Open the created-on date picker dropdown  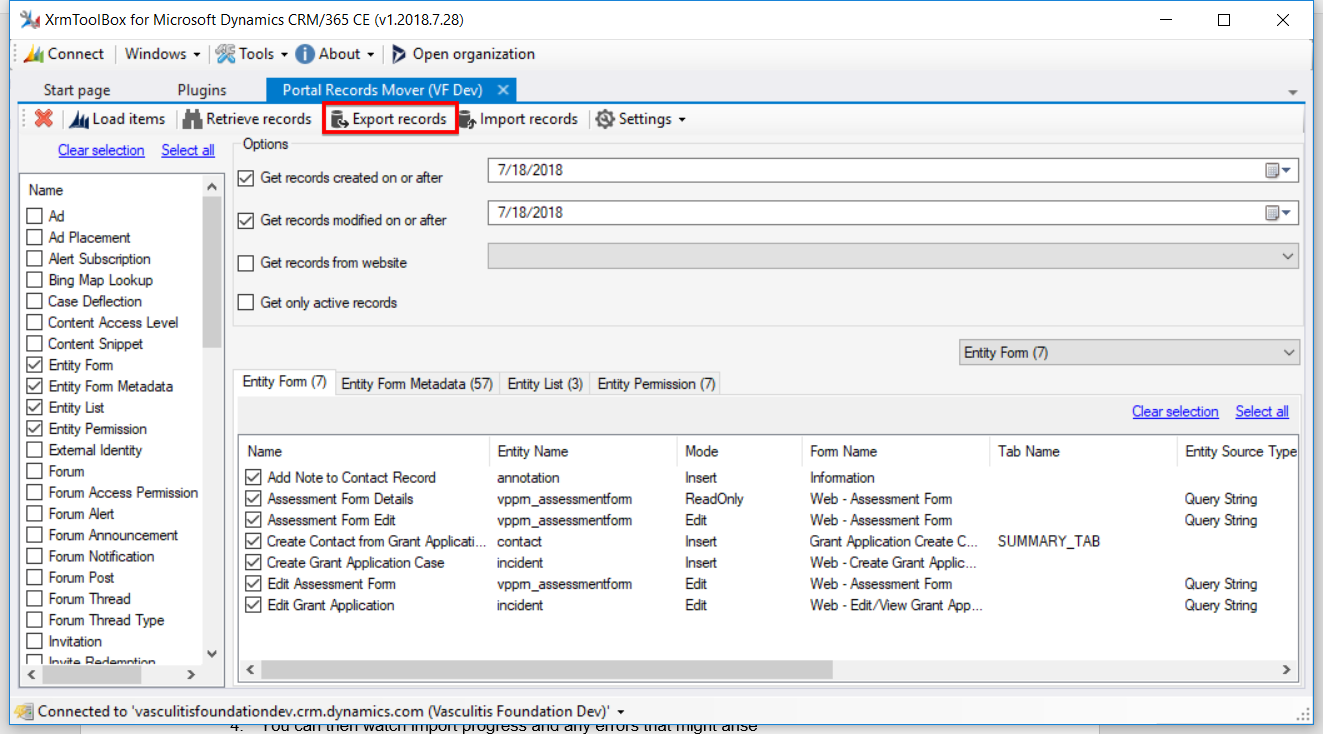pyautogui.click(x=1279, y=171)
